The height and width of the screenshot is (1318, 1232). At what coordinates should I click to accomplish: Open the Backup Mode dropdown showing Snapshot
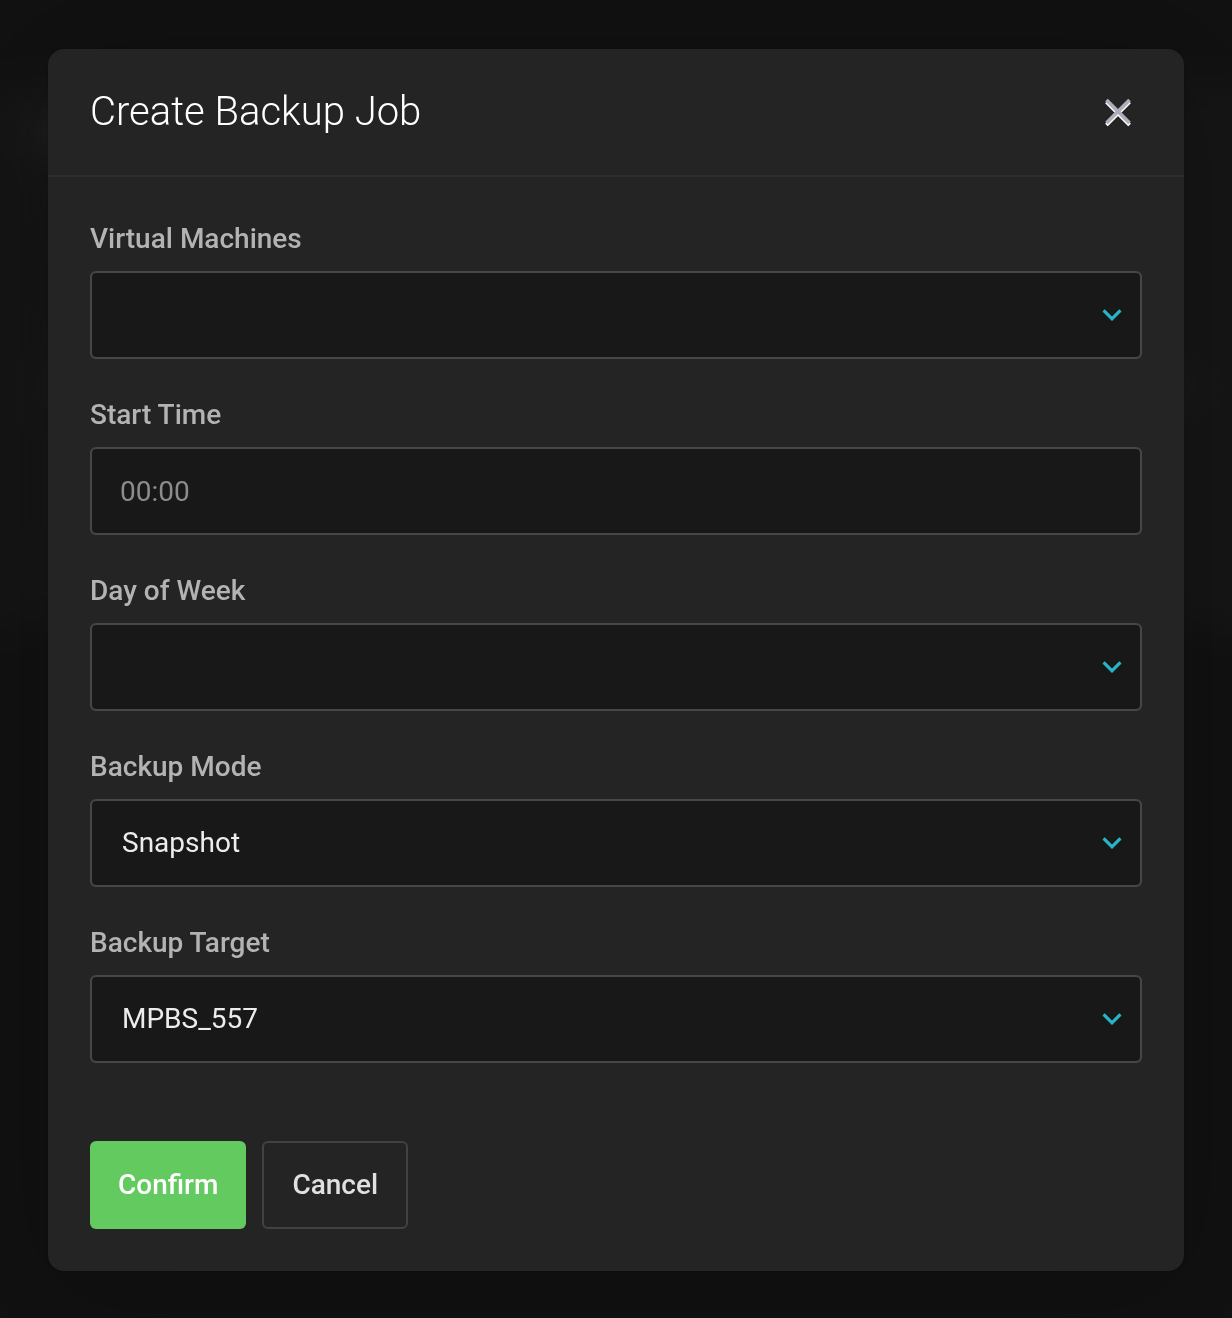pos(615,843)
